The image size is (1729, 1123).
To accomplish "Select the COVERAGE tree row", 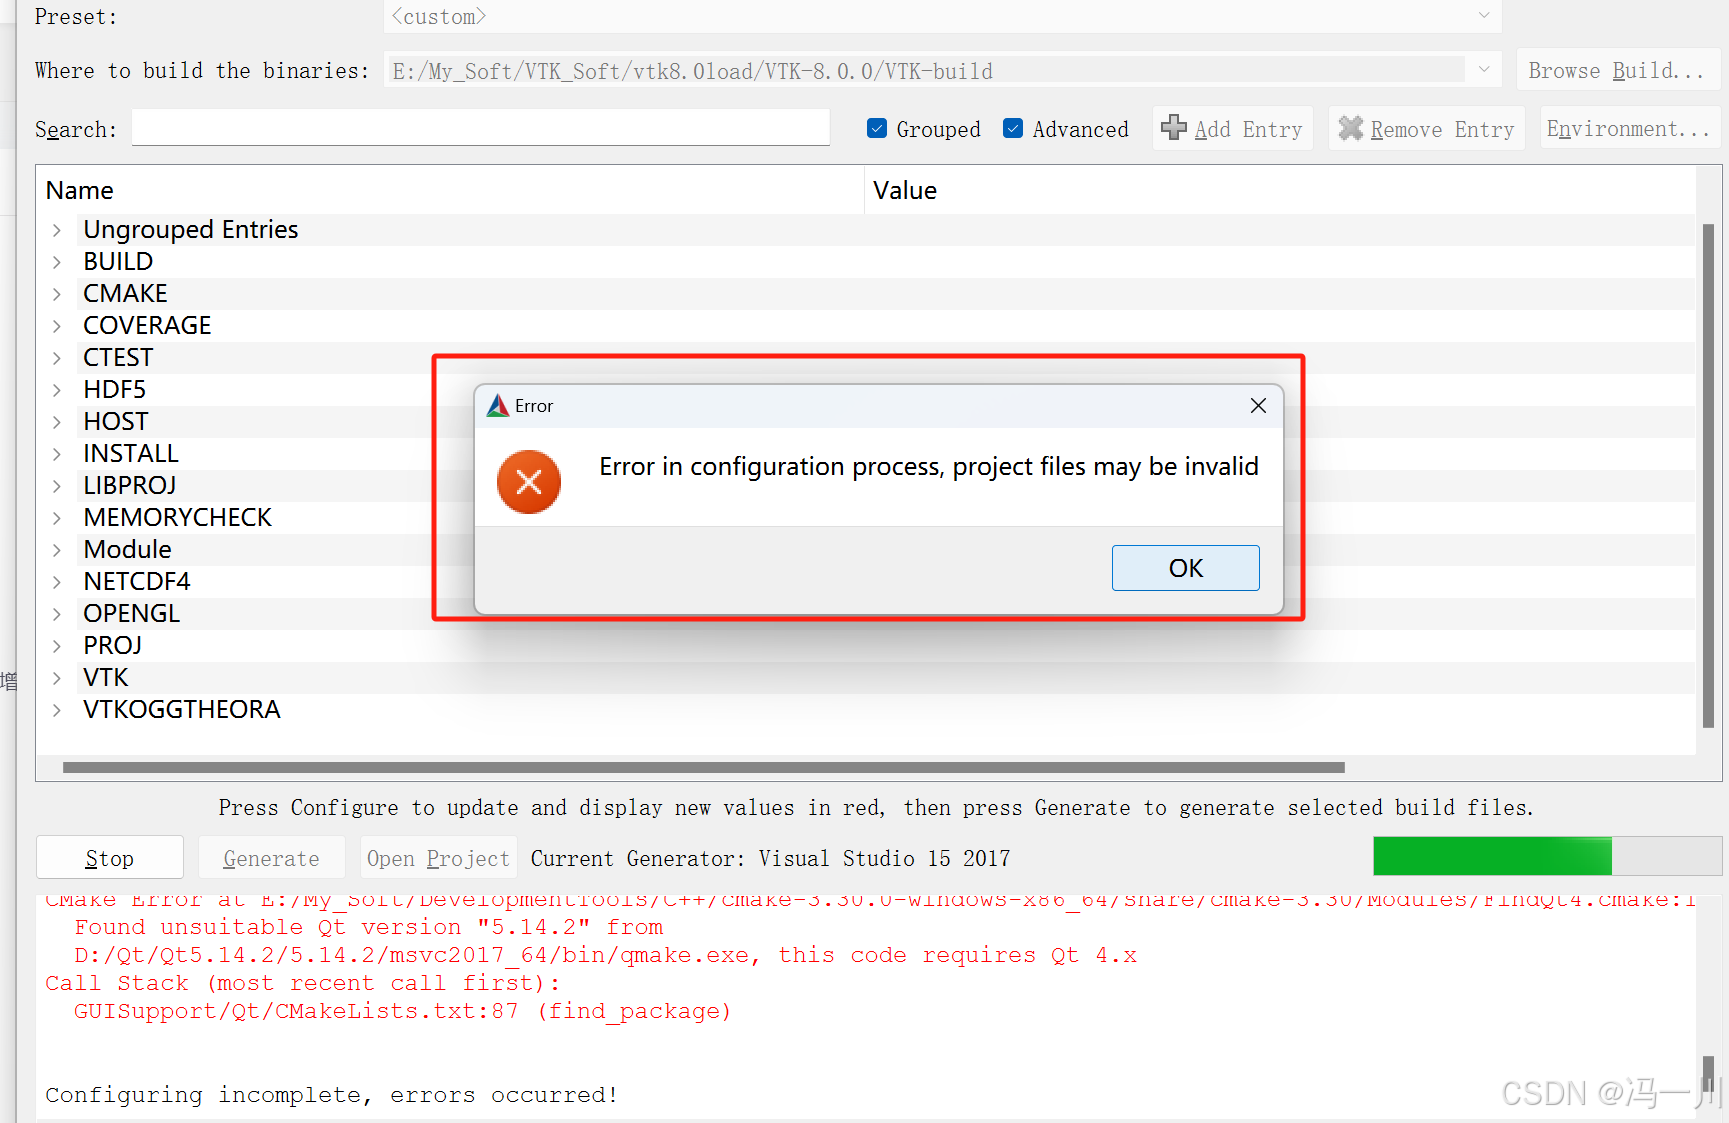I will pos(866,326).
